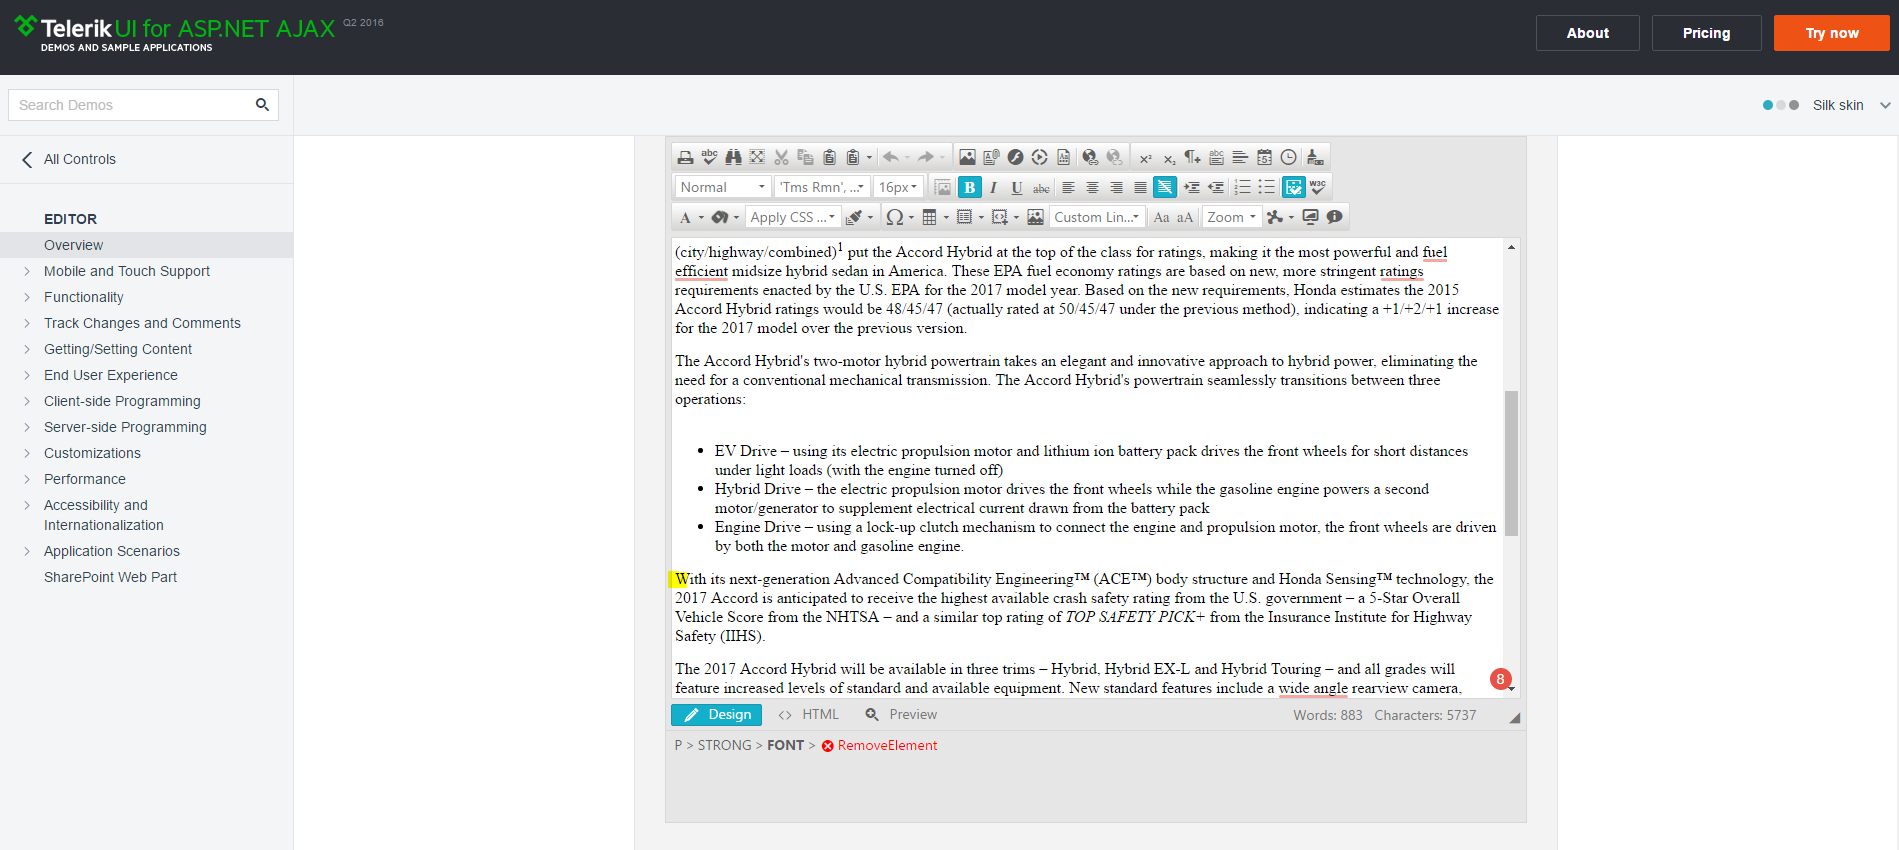Screen dimensions: 1899x850
Task: Open the Apply CSS Class dropdown
Action: 792,217
